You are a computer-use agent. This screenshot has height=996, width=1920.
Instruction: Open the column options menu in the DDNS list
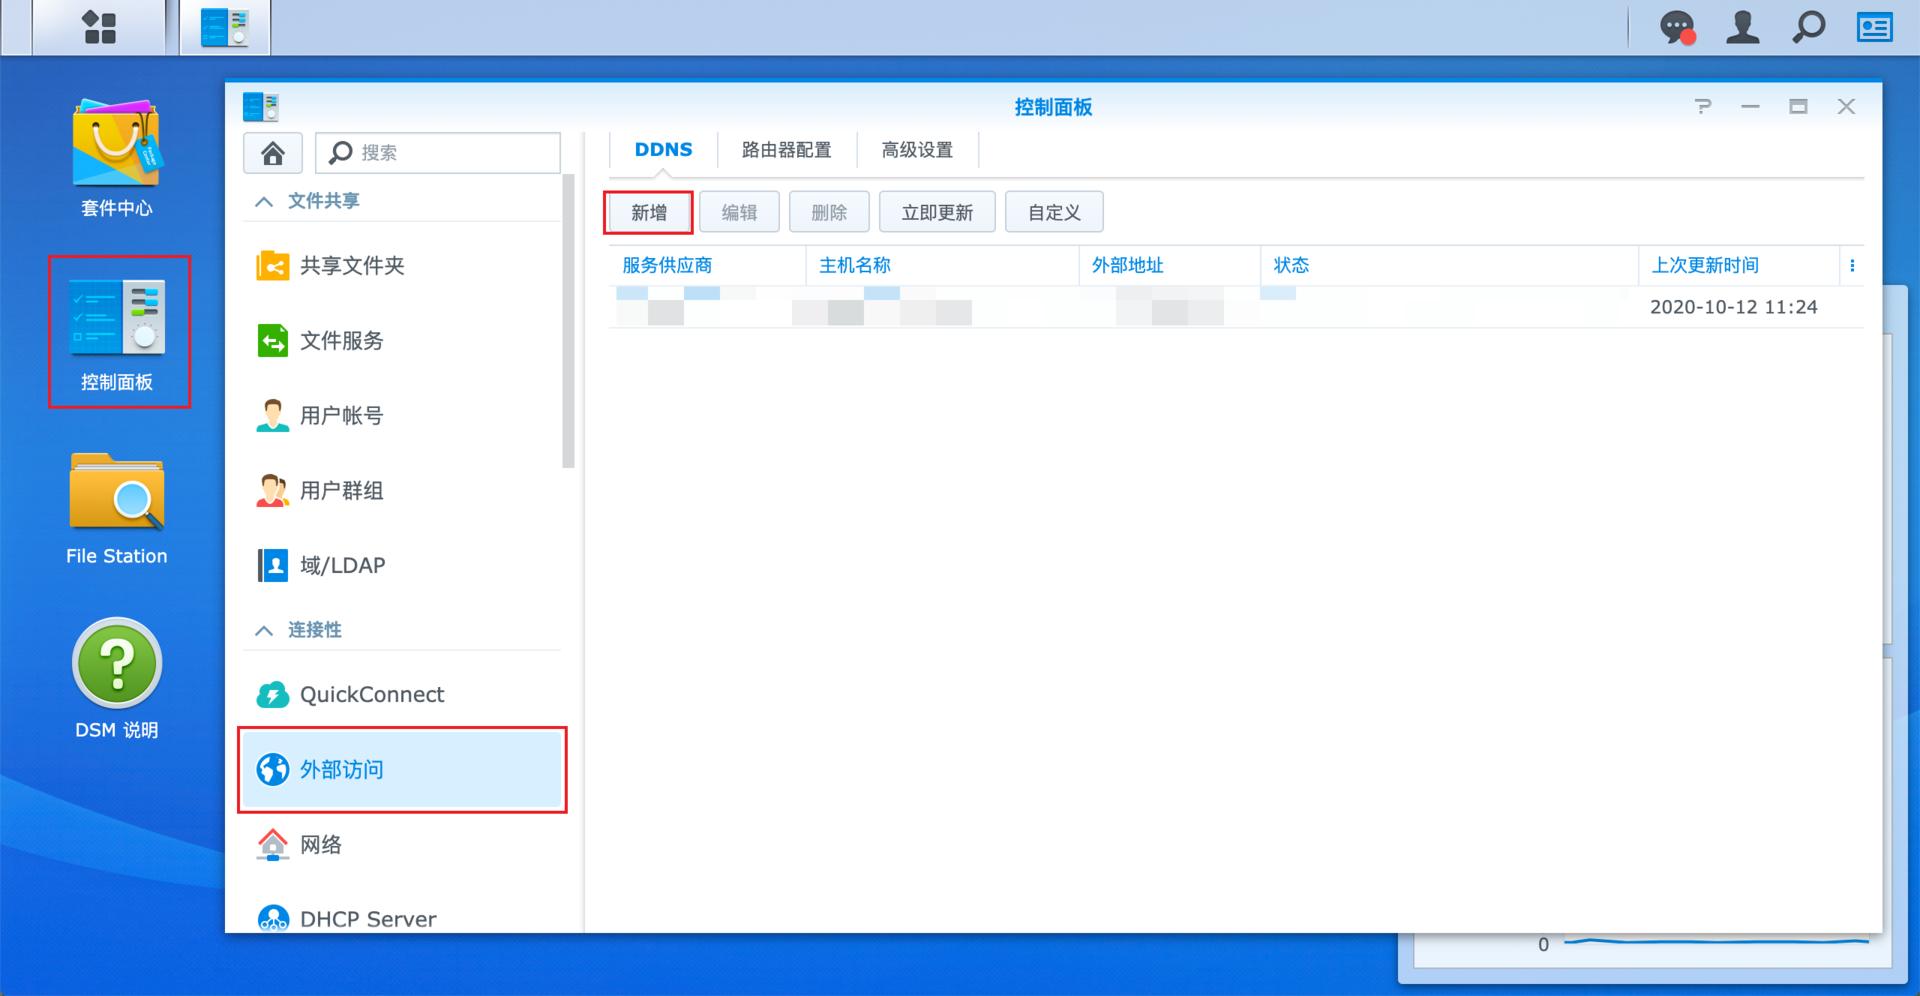click(x=1853, y=265)
